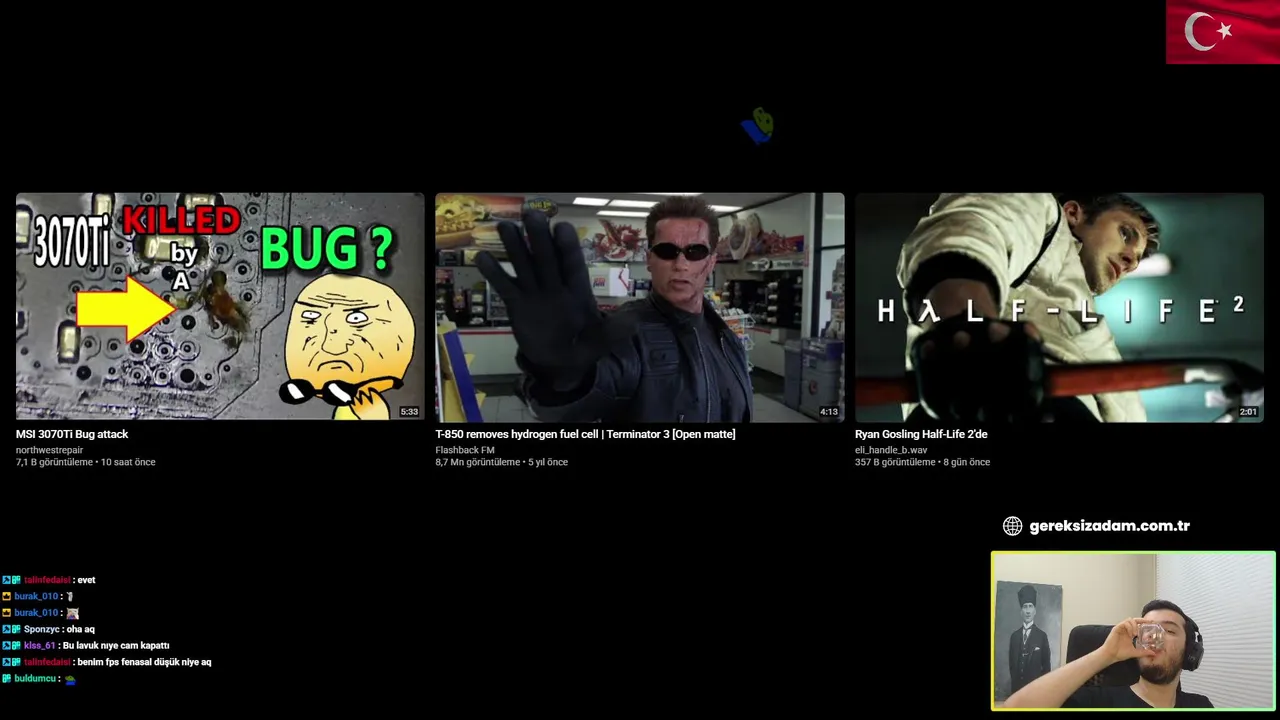
Task: Click the badge icons next to kiss_61
Action: [x=11, y=646]
